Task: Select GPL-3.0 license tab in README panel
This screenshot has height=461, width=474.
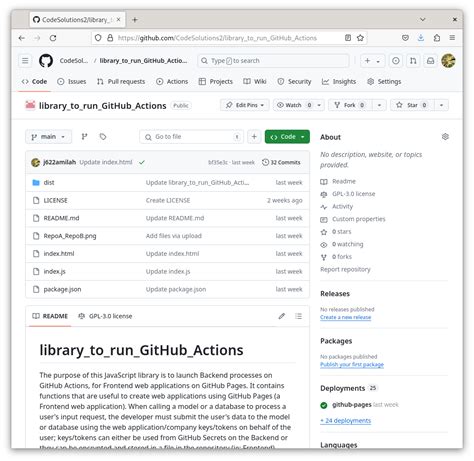Action: (x=105, y=316)
